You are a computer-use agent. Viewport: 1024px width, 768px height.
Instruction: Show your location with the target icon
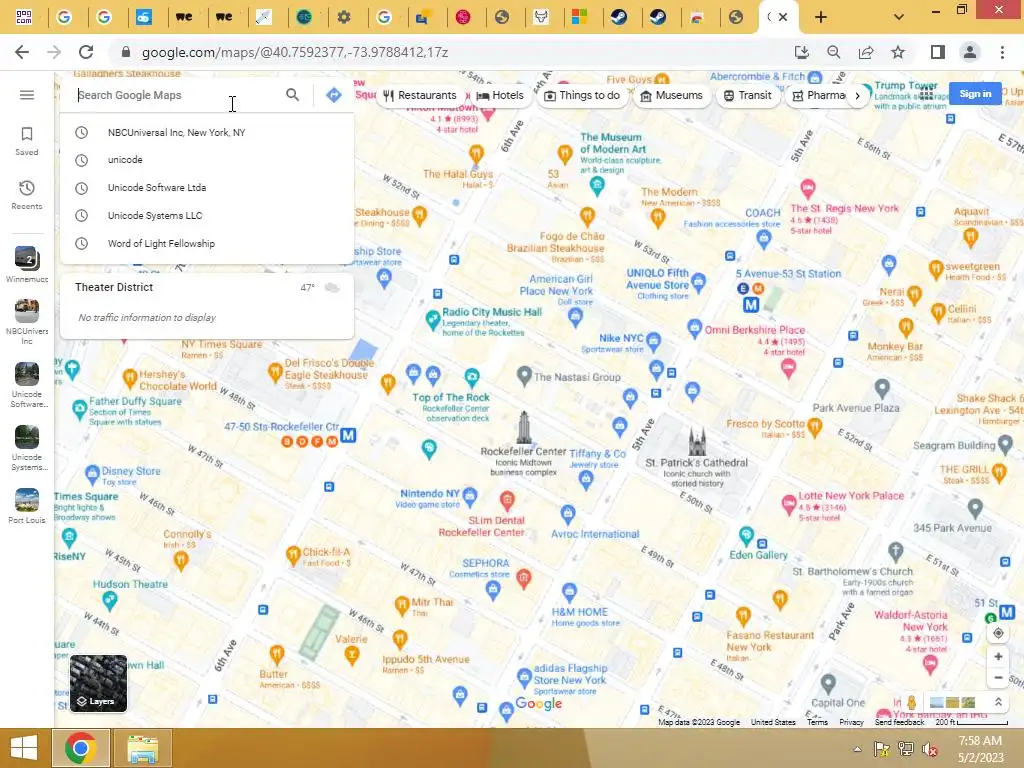coord(998,633)
